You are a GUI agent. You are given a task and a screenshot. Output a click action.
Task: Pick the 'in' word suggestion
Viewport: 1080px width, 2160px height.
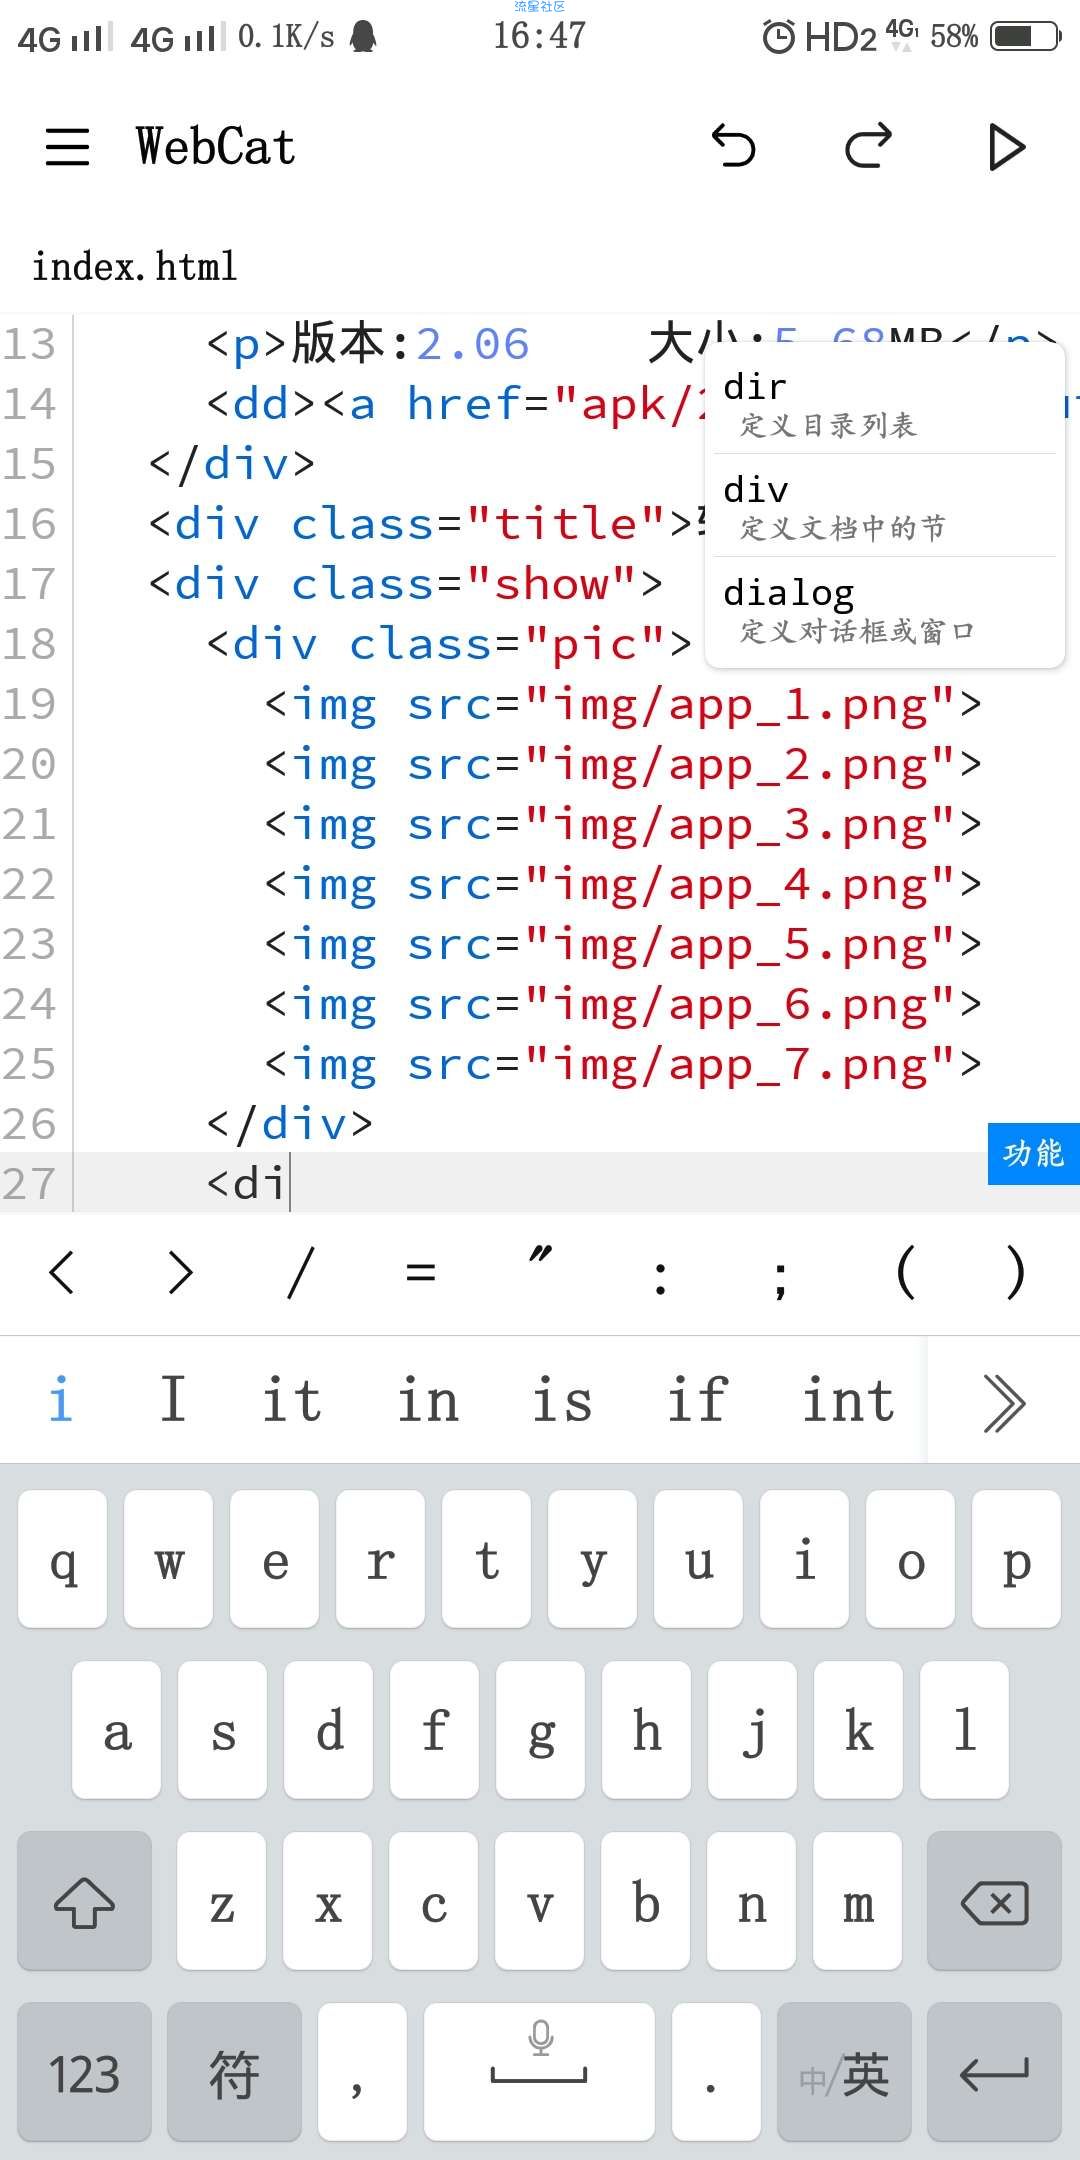(428, 1399)
